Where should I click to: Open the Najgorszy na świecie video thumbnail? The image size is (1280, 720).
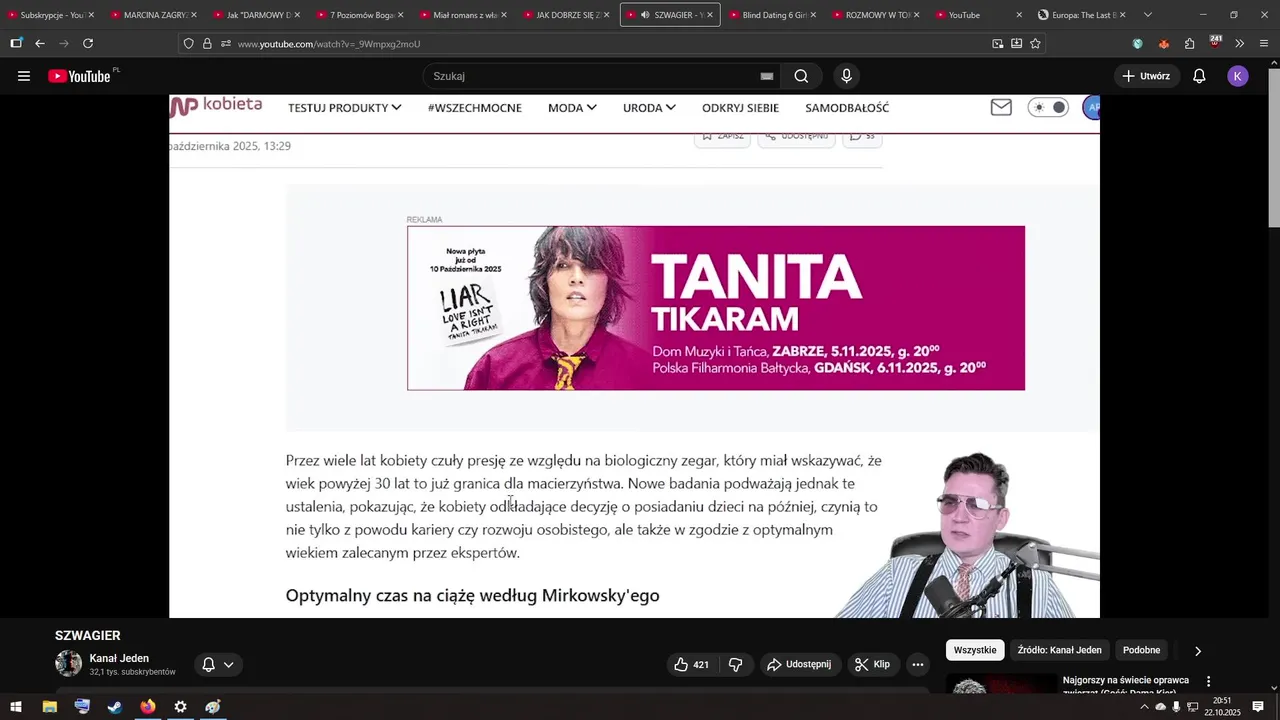coord(1001,684)
